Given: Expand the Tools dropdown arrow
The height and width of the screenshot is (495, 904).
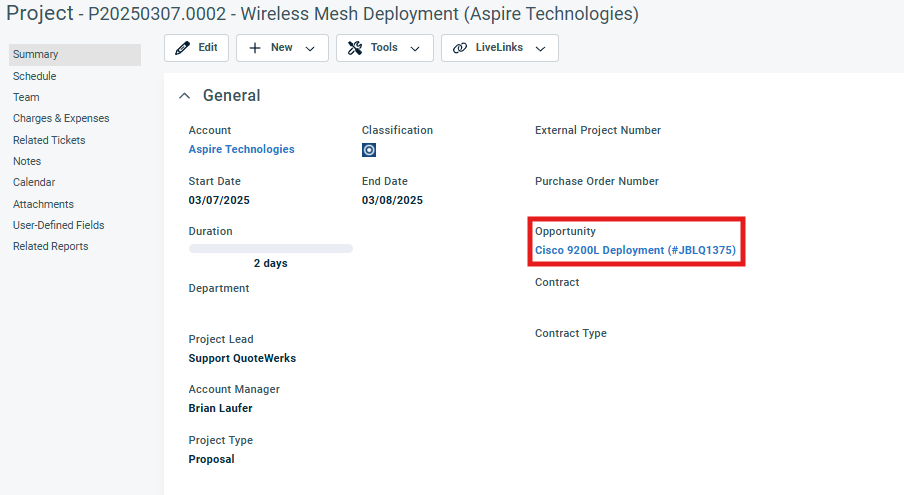Looking at the screenshot, I should pos(414,48).
